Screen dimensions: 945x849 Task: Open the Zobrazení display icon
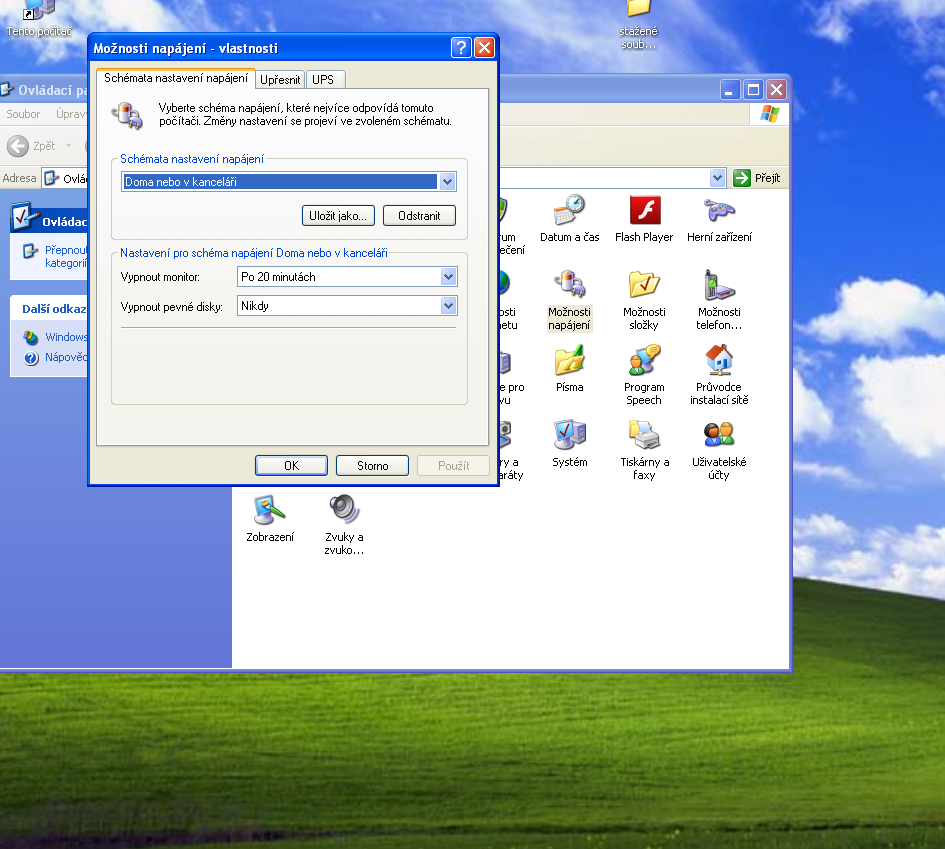270,512
